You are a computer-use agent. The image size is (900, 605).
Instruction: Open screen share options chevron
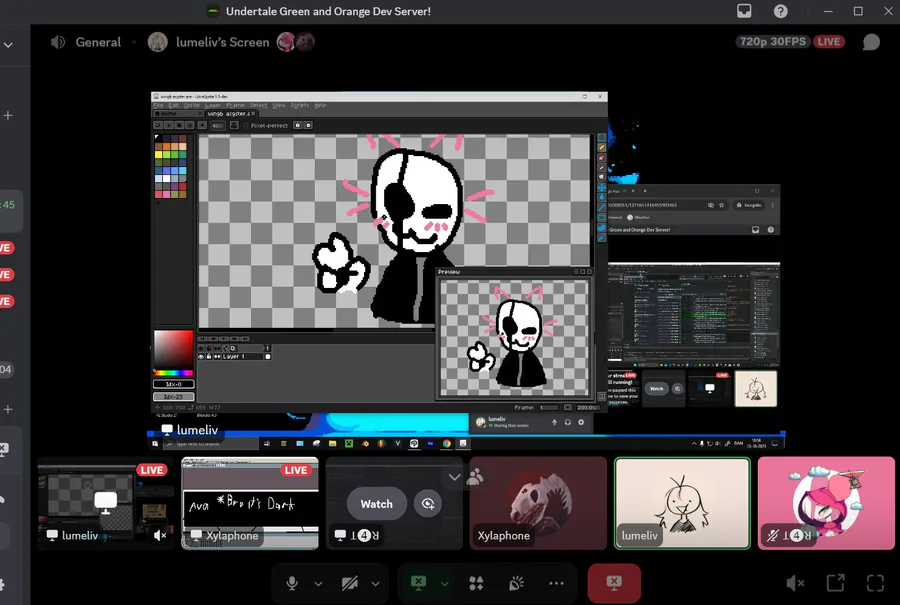click(x=444, y=584)
